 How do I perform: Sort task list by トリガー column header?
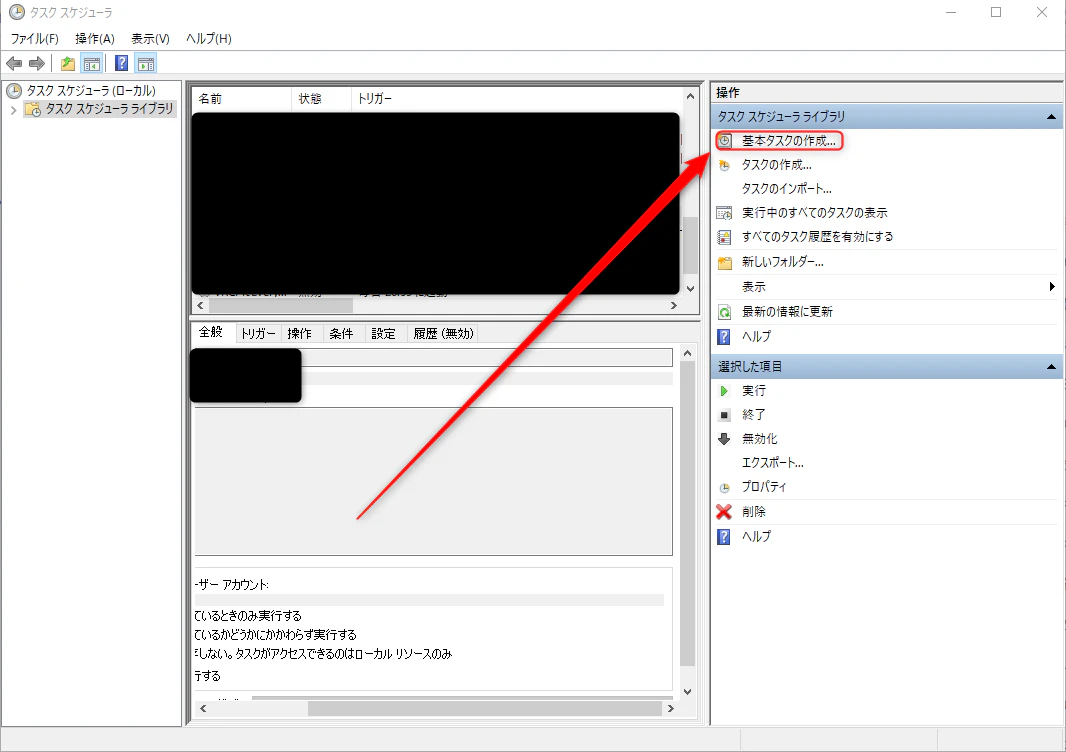pos(517,99)
